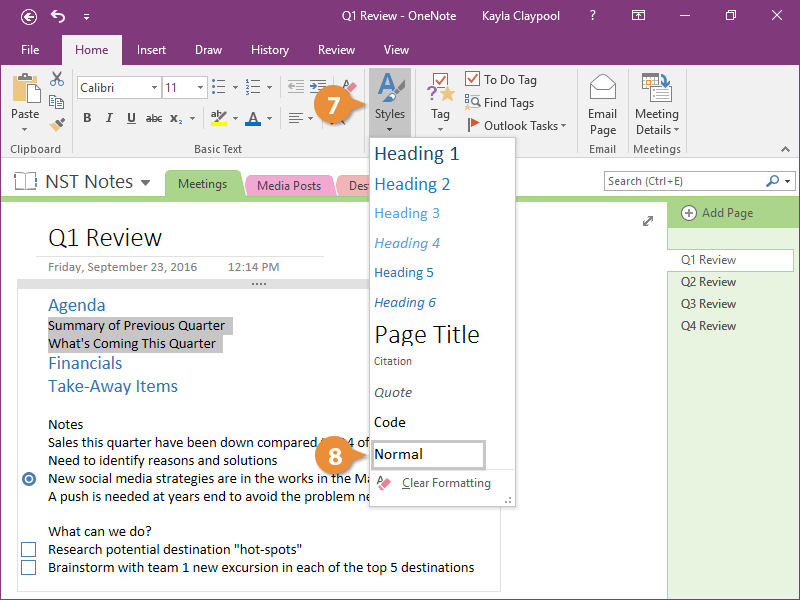Toggle the To Do Tag checkbox

(473, 80)
